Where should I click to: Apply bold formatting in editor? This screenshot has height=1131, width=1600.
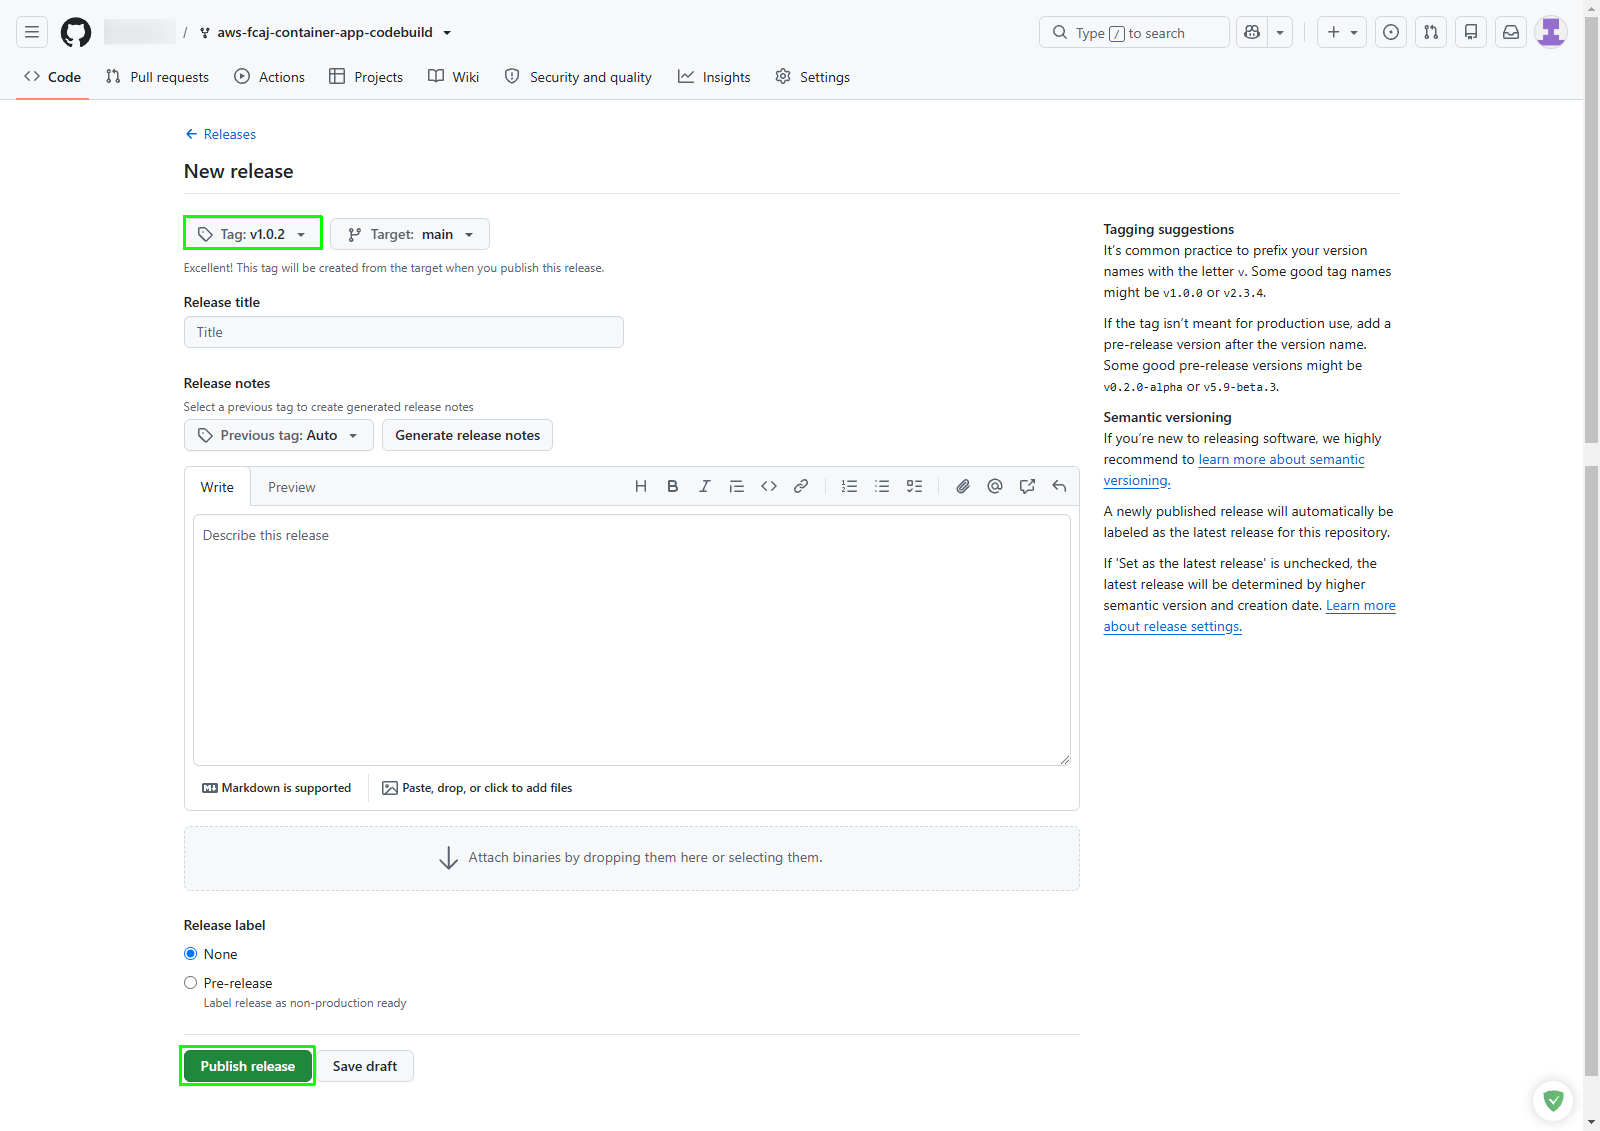673,486
